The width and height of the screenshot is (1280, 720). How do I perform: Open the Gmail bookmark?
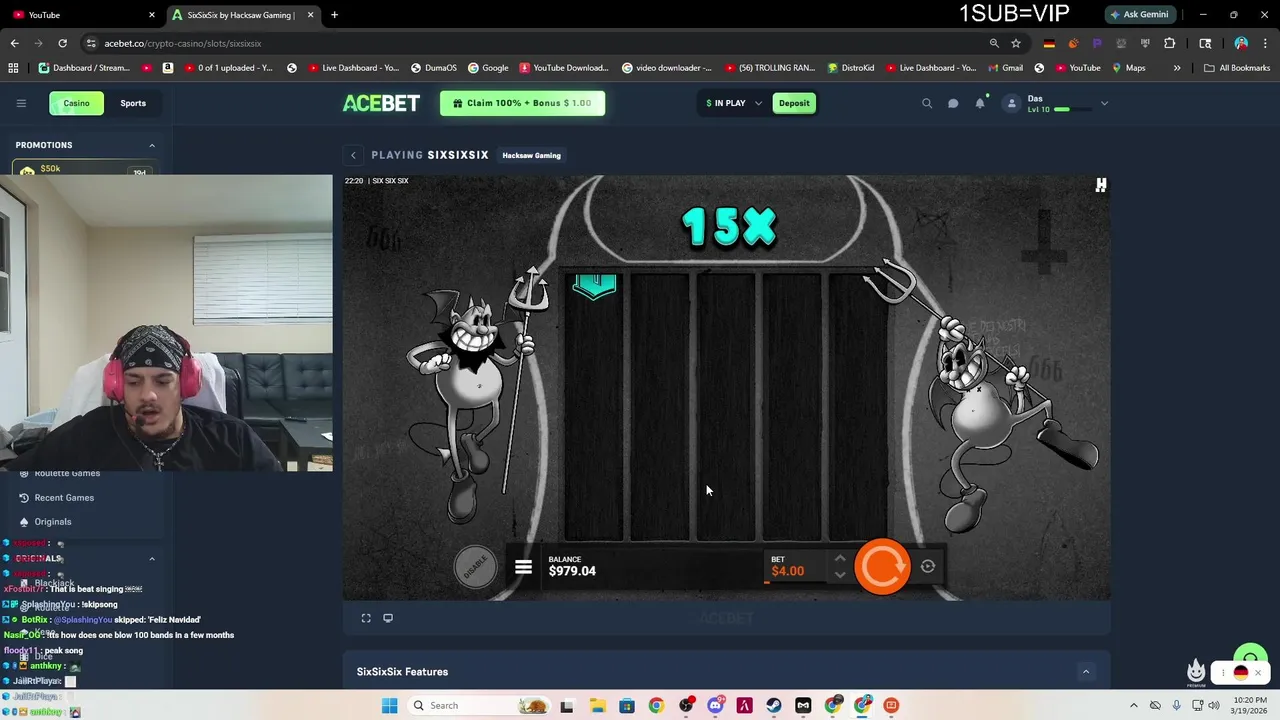pos(1004,68)
